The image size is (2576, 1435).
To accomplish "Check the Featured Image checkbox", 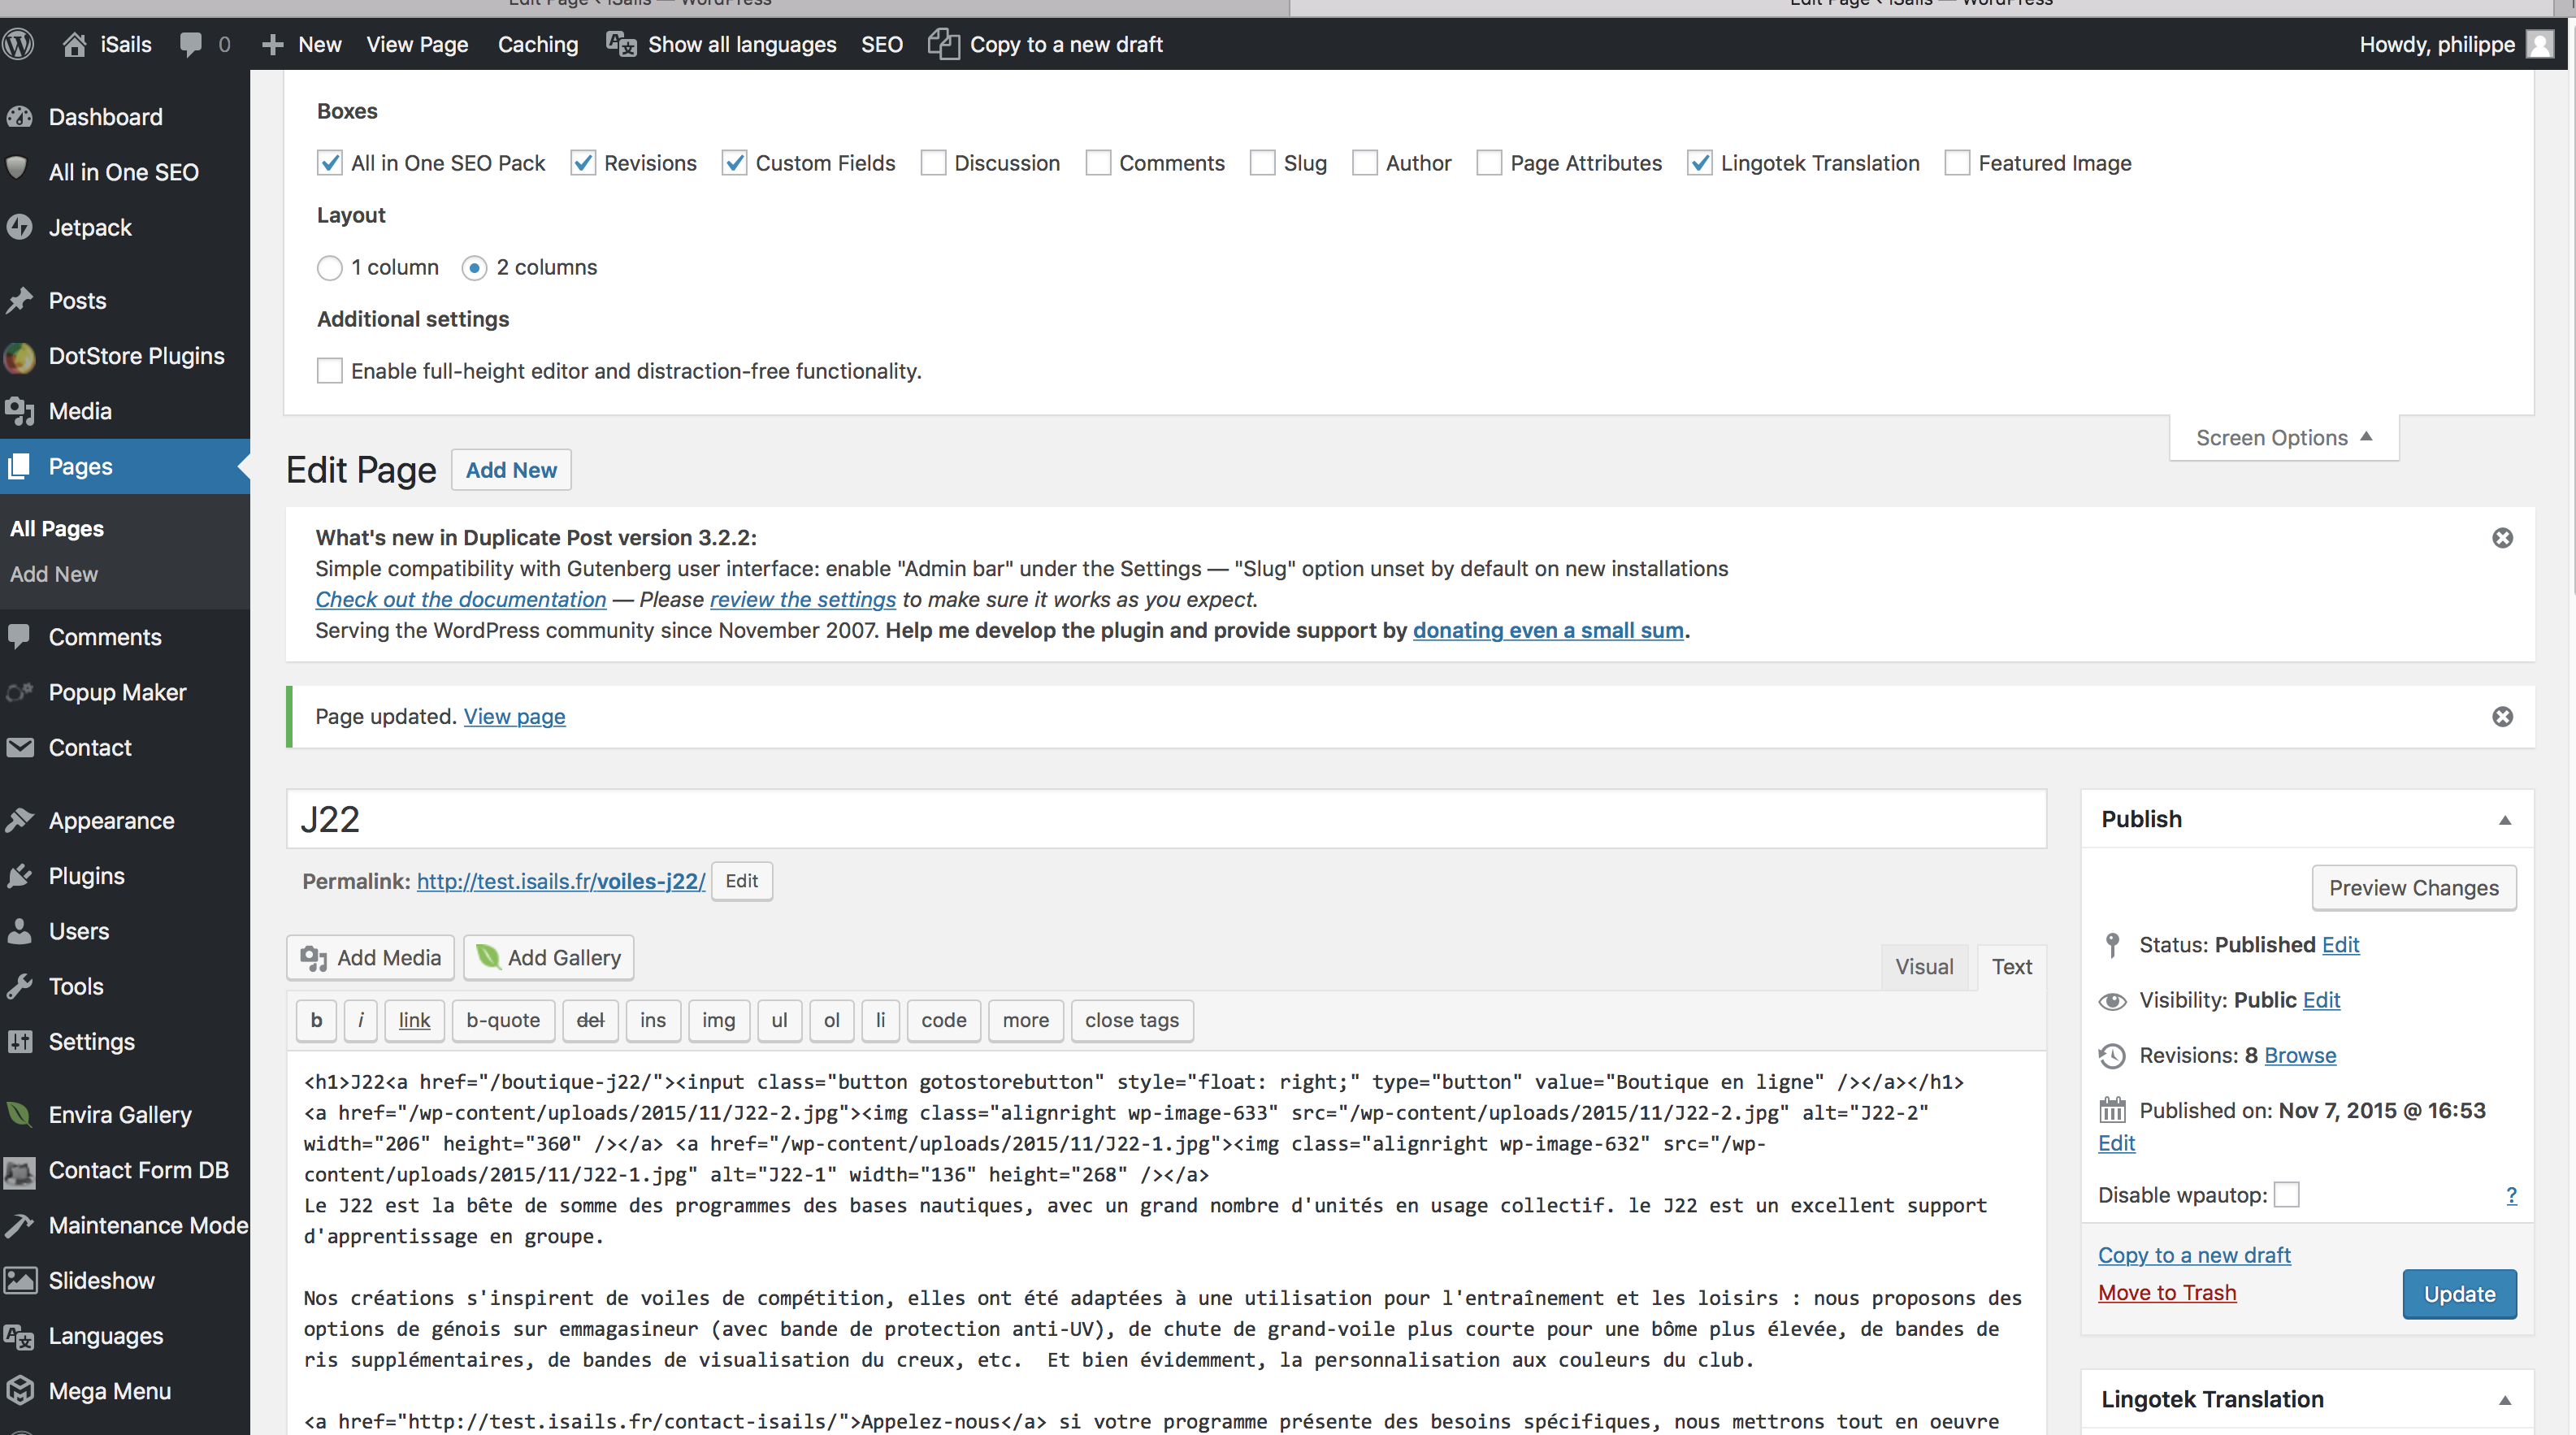I will coord(1957,163).
